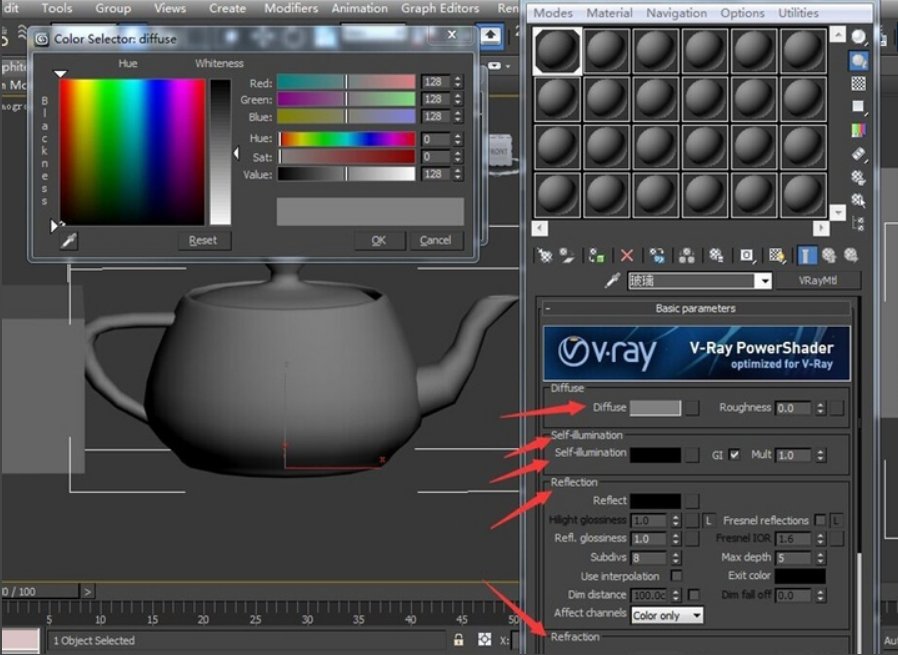Collapse the Basic parameters rollout

pos(547,309)
